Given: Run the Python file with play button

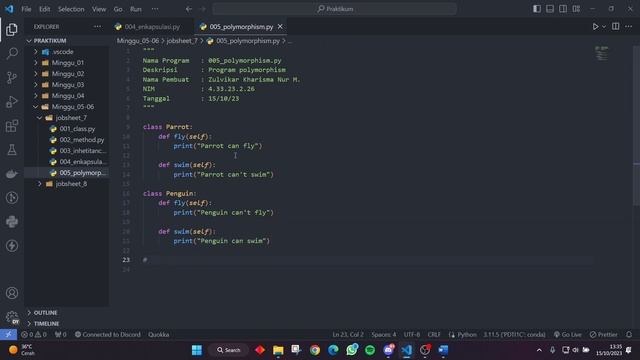Looking at the screenshot, I should 595,27.
